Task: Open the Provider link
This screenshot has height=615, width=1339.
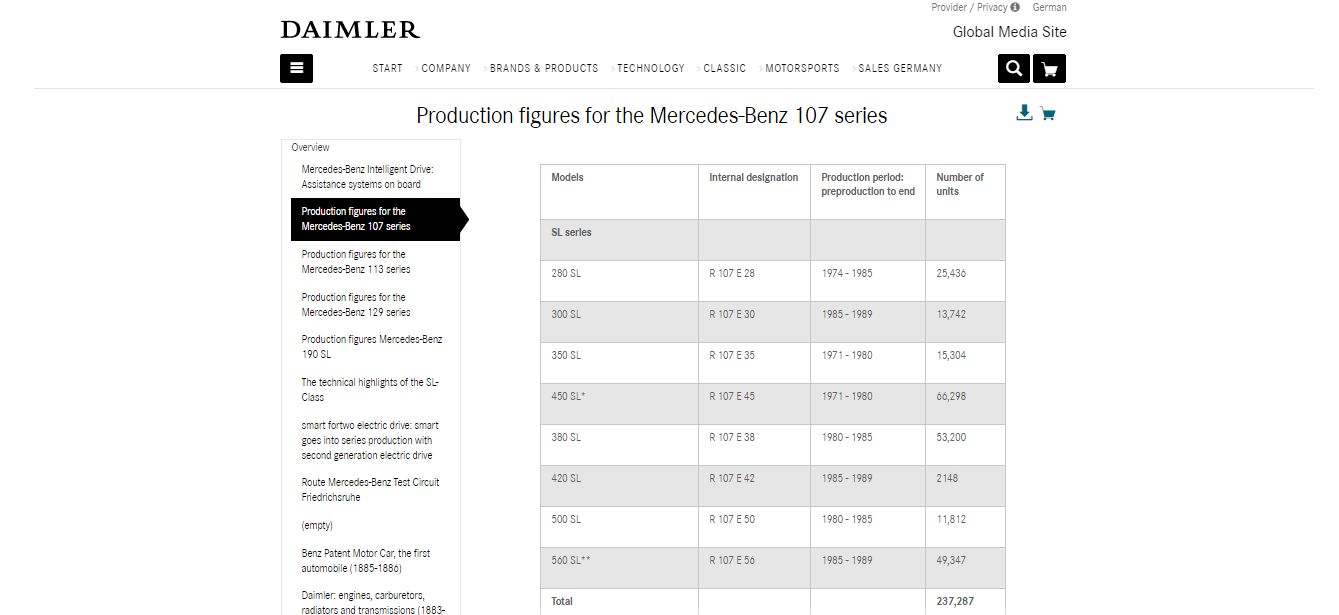Action: point(949,7)
